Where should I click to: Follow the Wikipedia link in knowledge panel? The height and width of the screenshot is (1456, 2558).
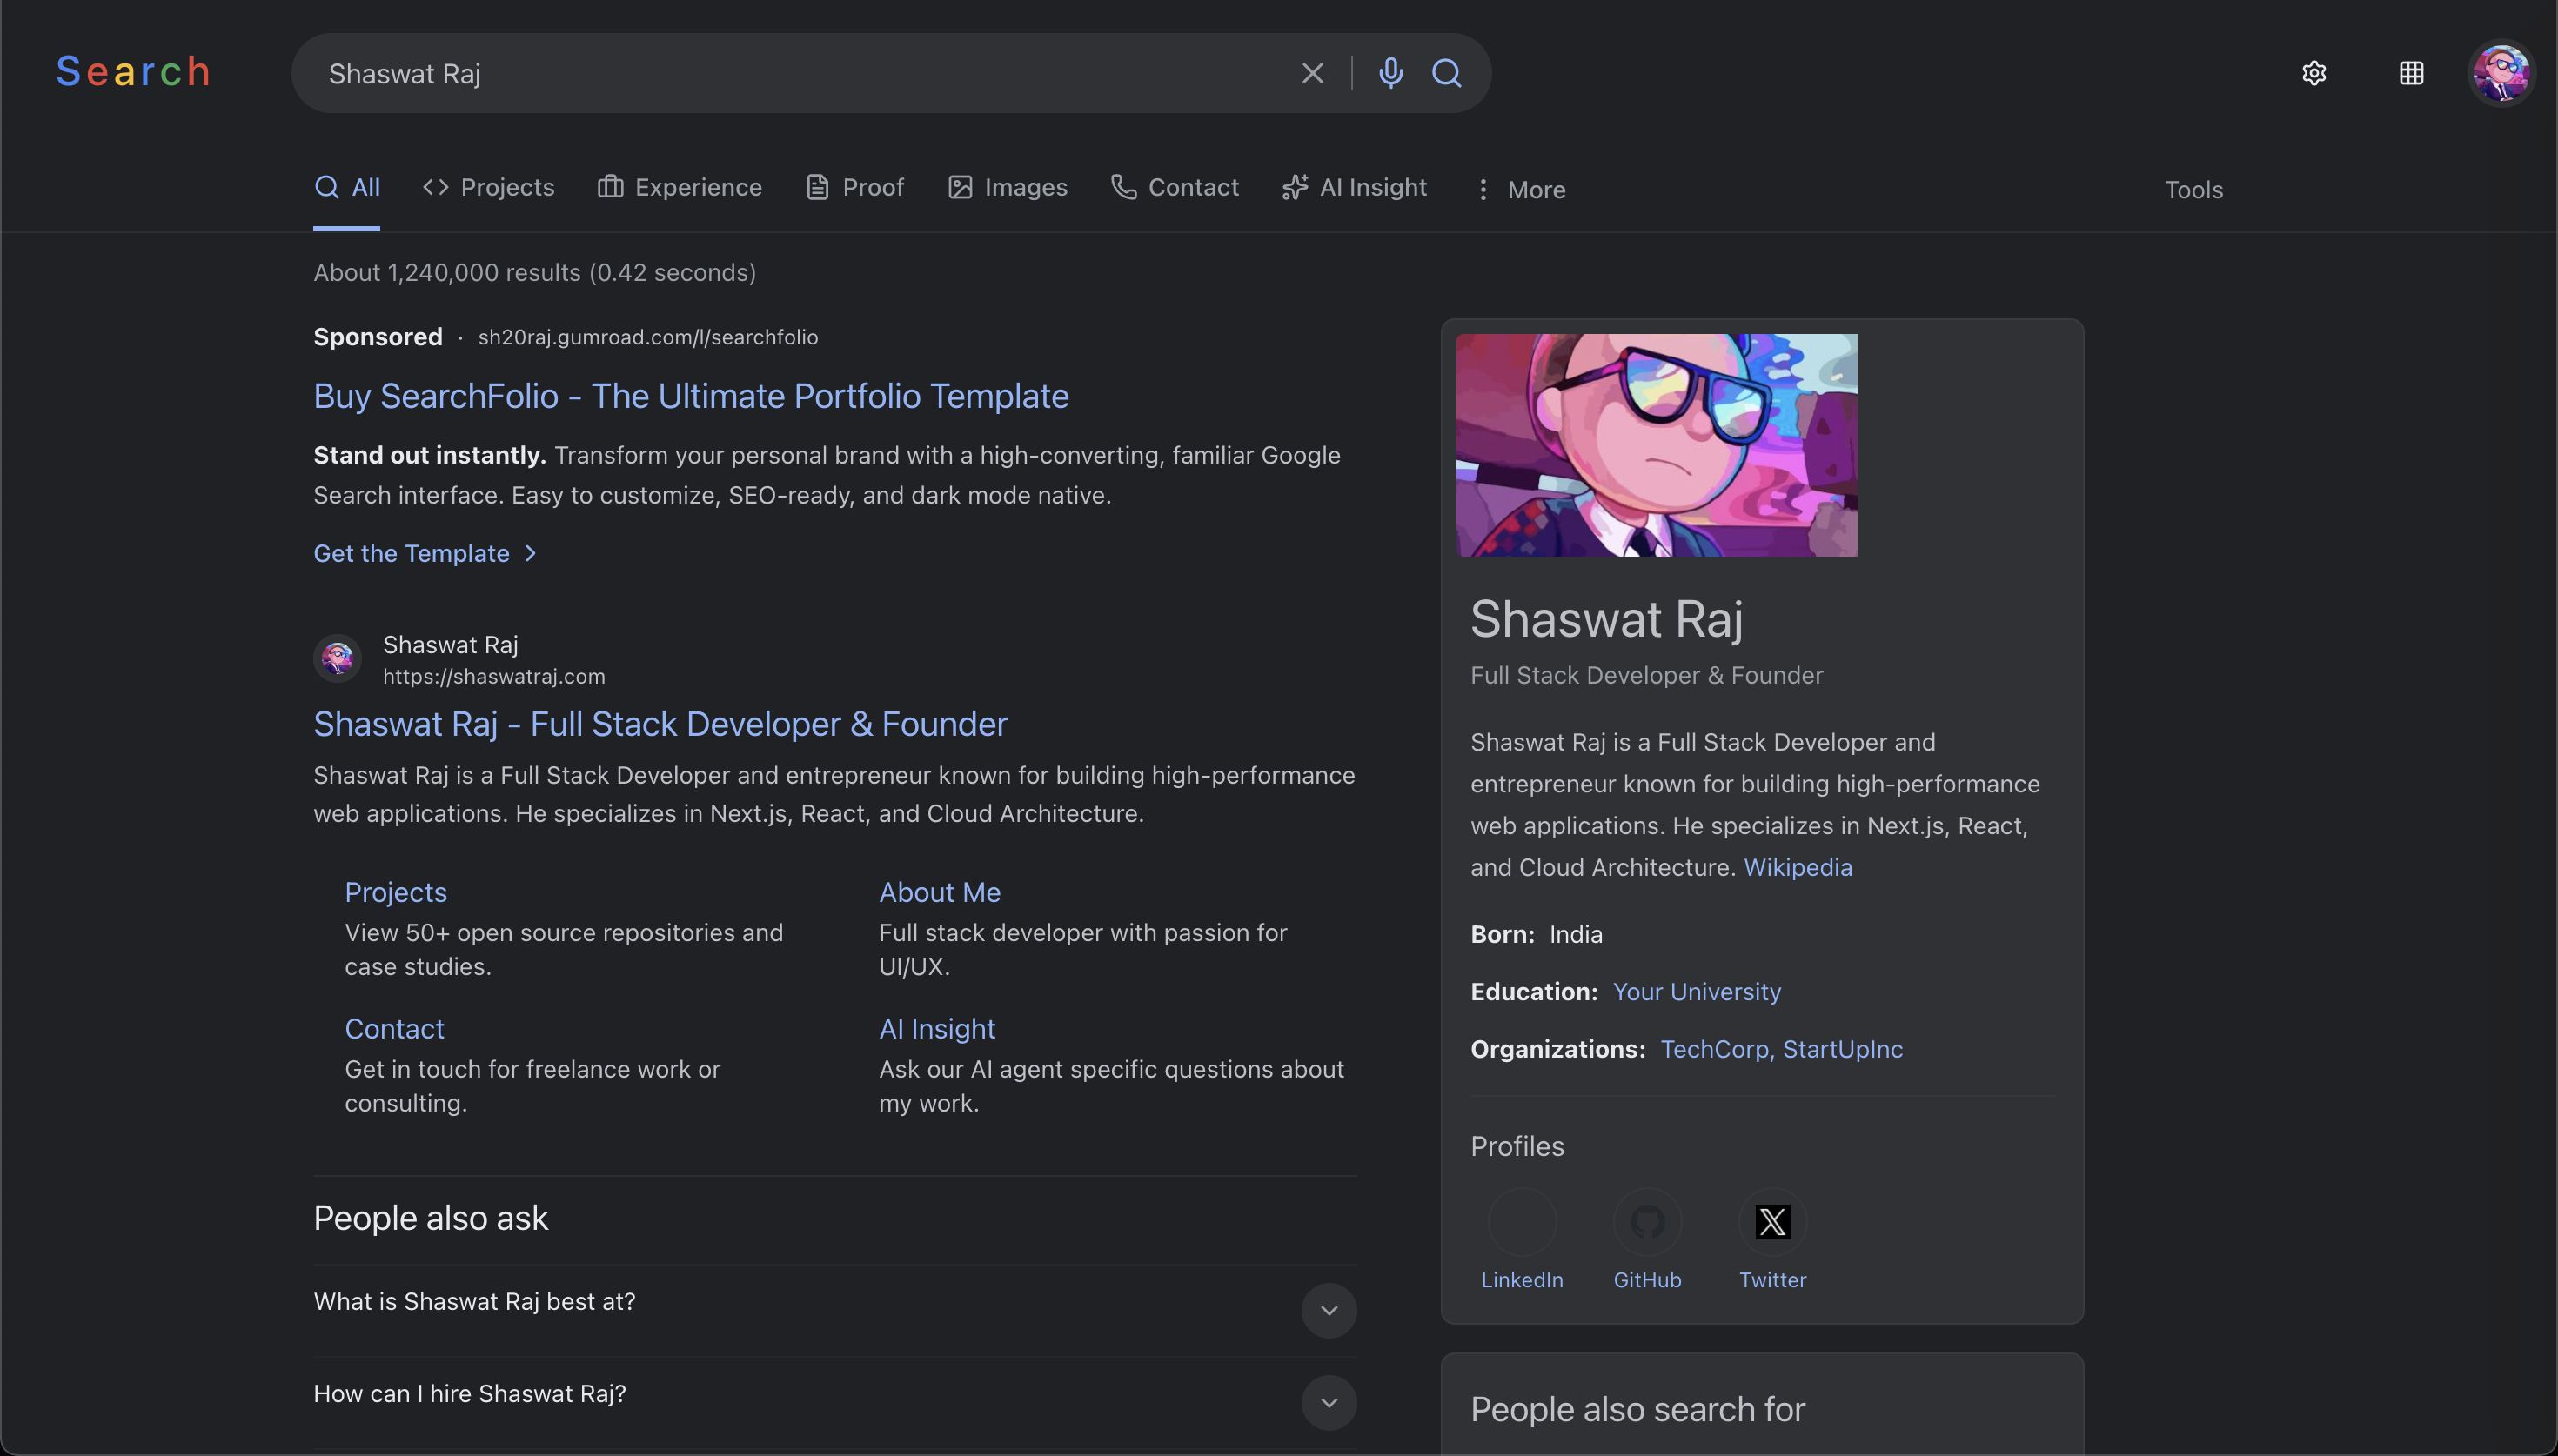[x=1797, y=867]
